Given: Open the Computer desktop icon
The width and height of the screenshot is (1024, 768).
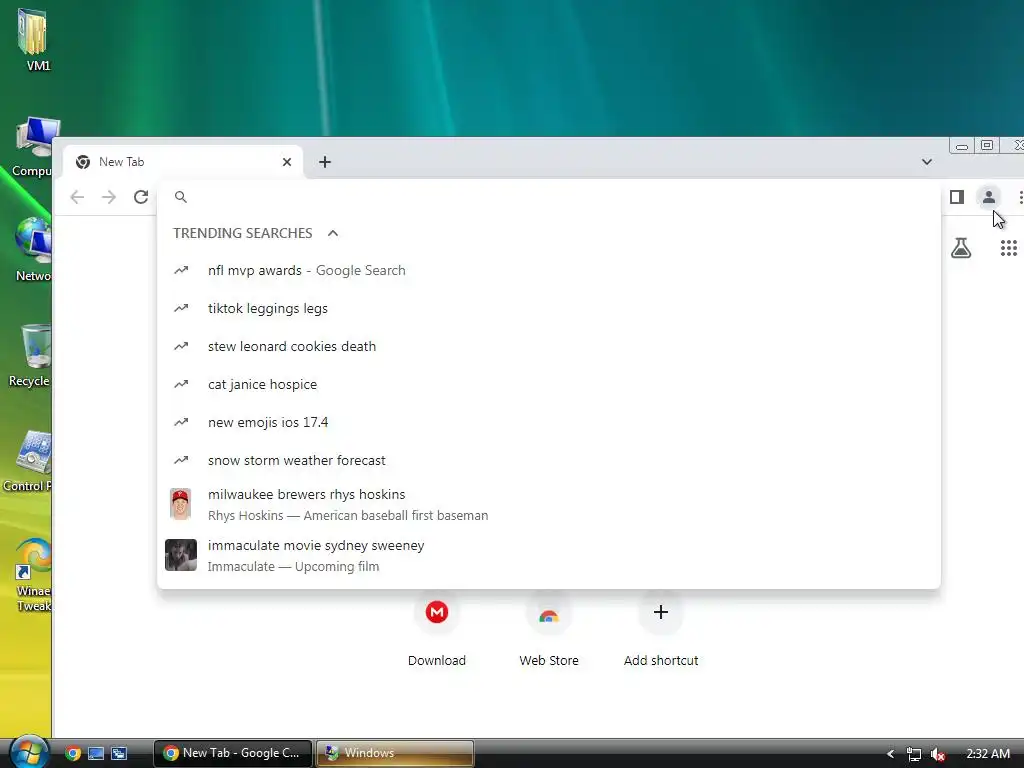Looking at the screenshot, I should (33, 147).
